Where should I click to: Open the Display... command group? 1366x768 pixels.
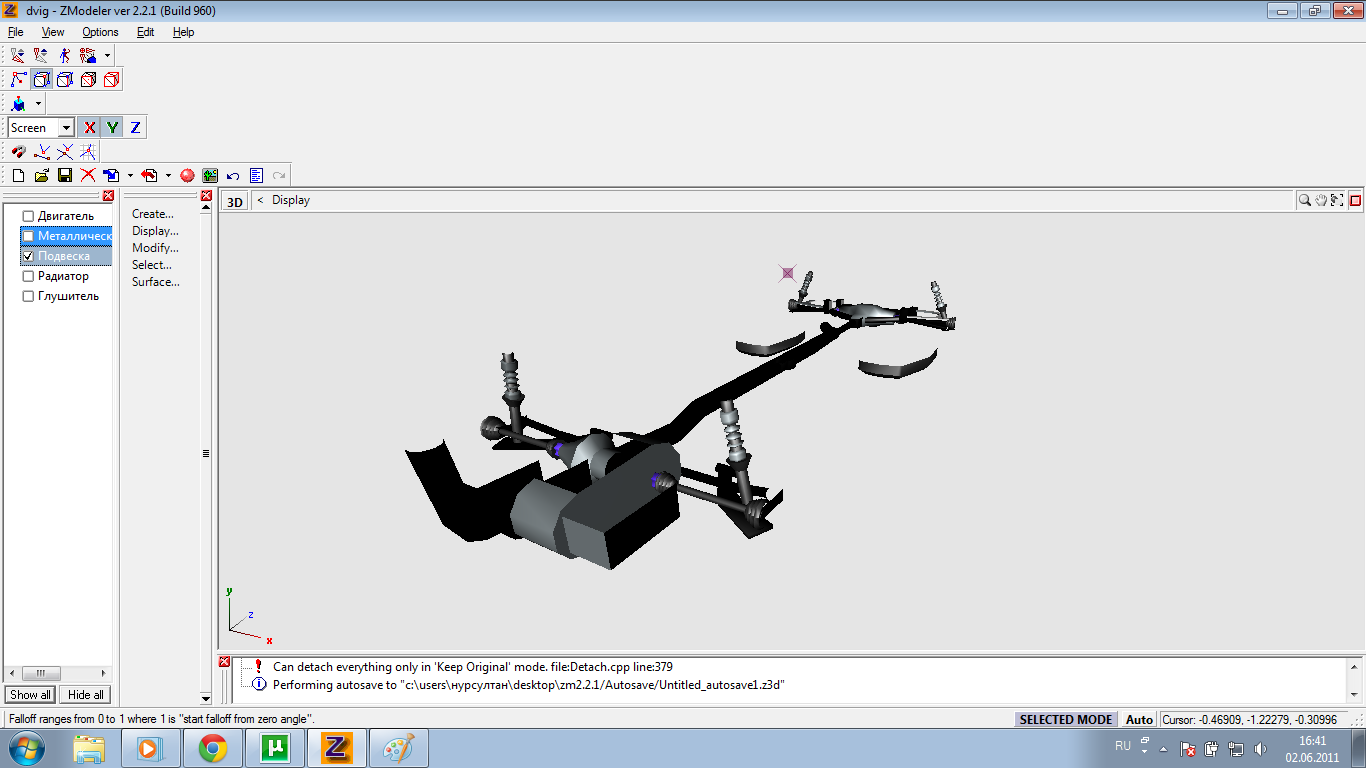[x=155, y=231]
